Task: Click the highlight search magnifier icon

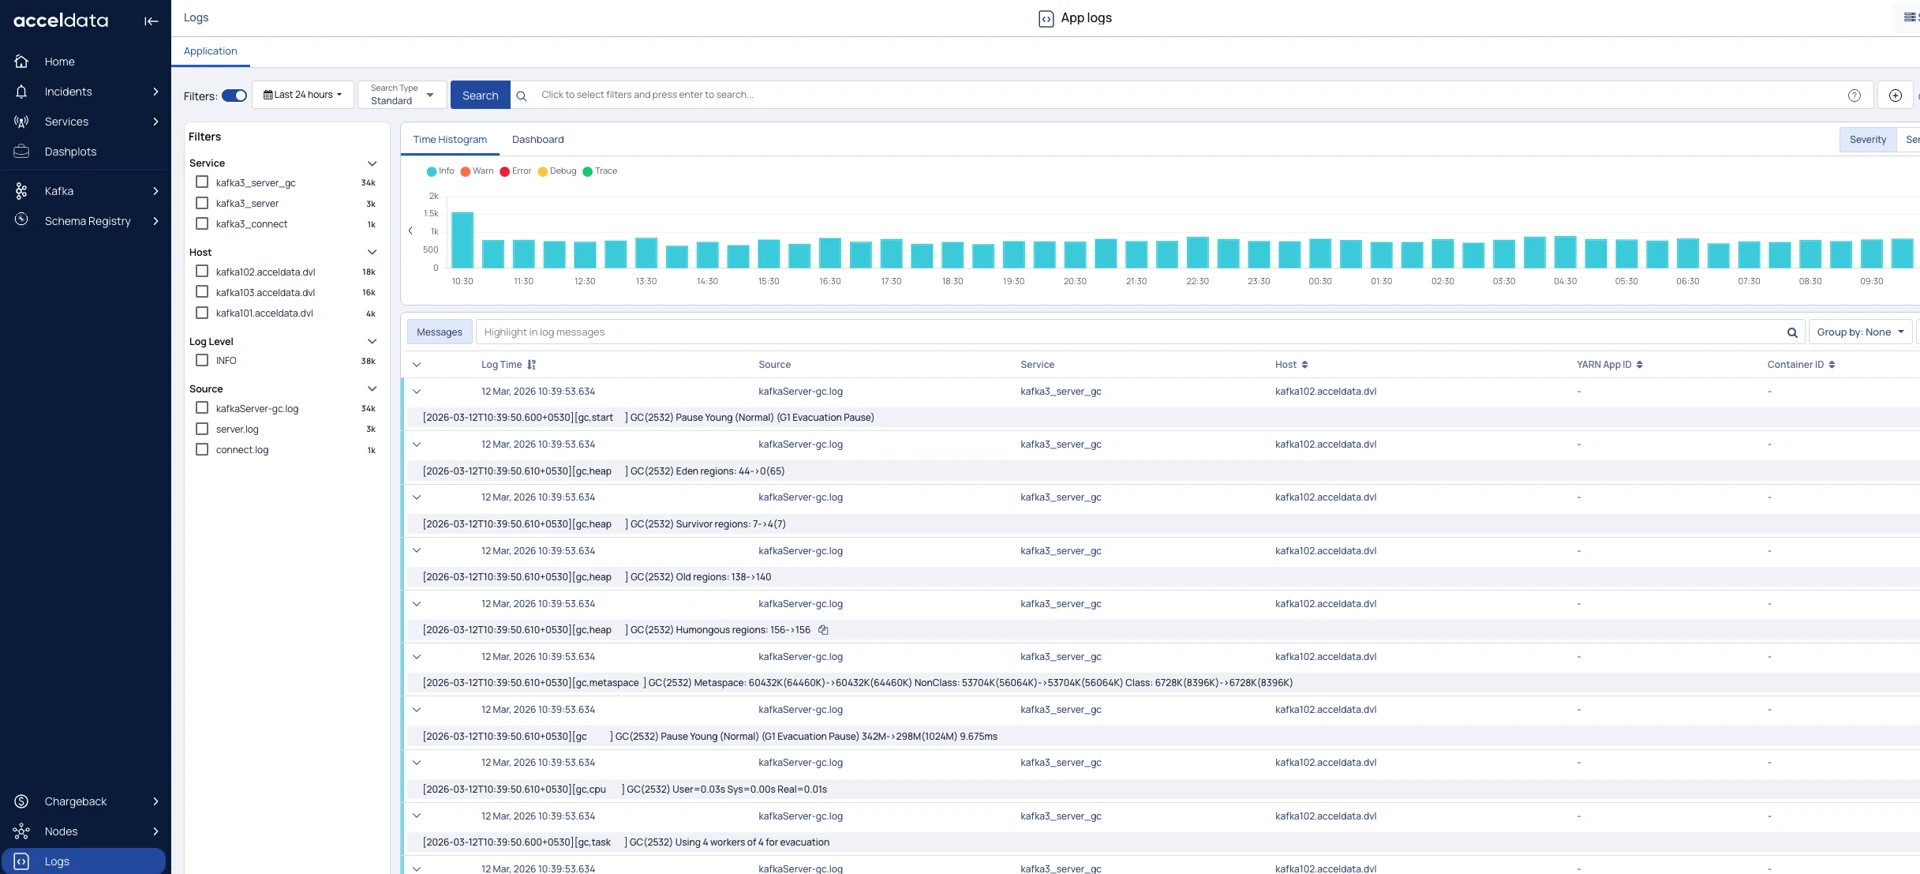Action: (x=1792, y=333)
